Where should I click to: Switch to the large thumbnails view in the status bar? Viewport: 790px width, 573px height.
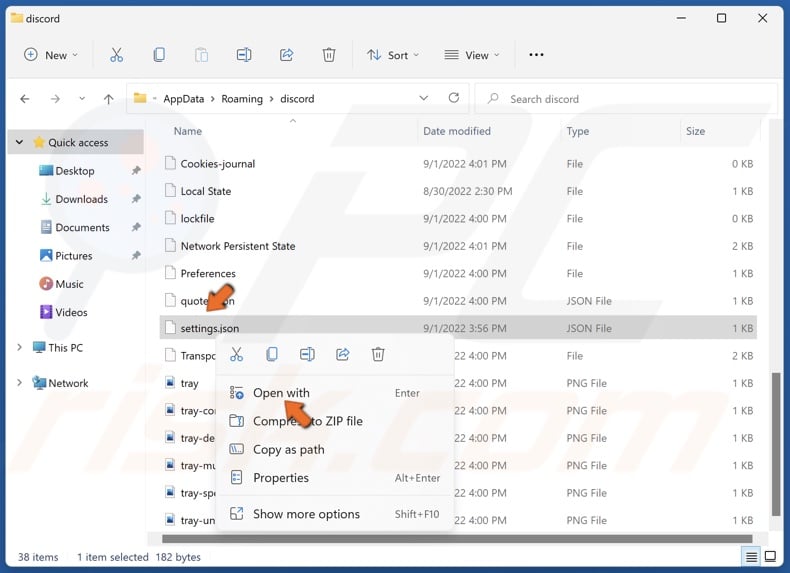tap(771, 557)
